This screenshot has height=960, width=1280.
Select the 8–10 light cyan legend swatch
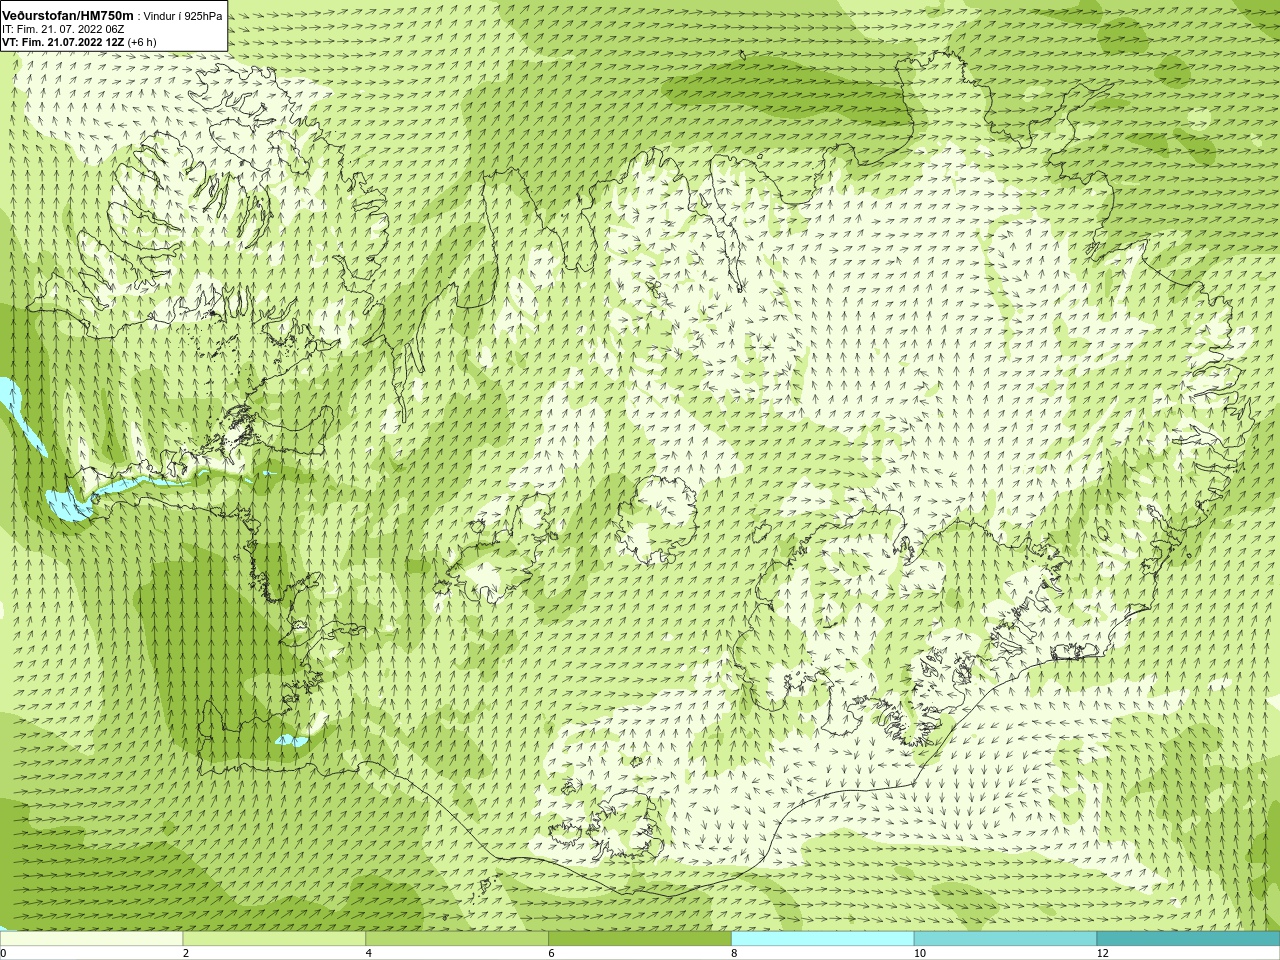pyautogui.click(x=822, y=939)
